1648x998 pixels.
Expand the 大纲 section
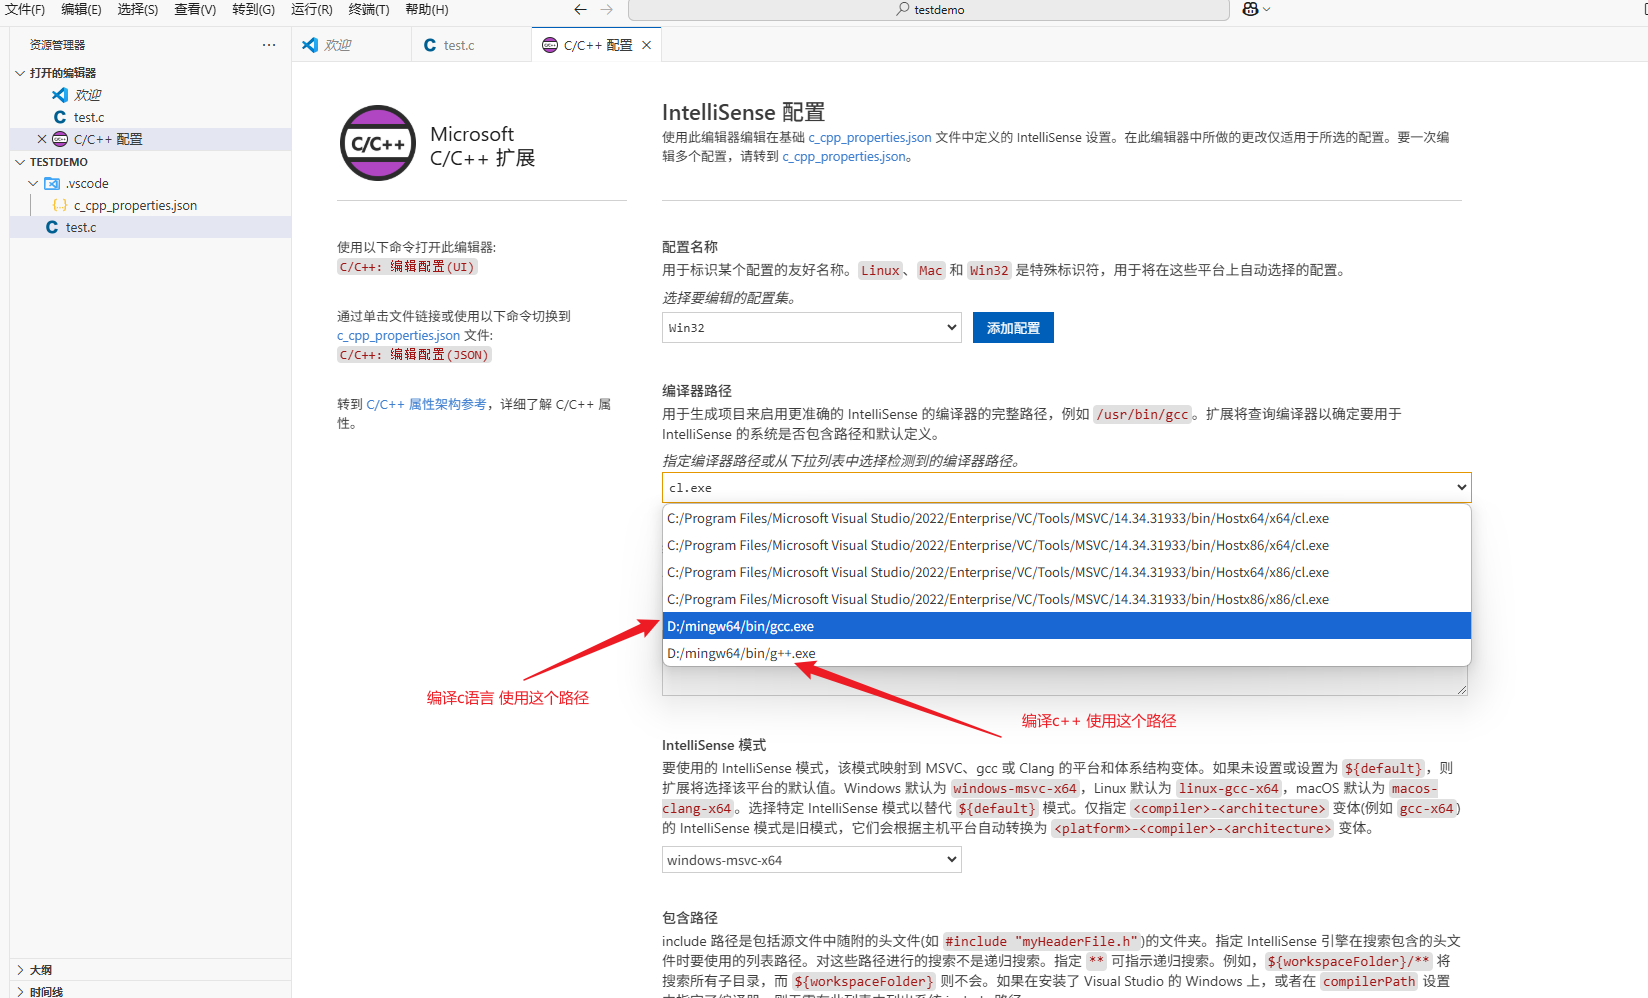pyautogui.click(x=20, y=970)
